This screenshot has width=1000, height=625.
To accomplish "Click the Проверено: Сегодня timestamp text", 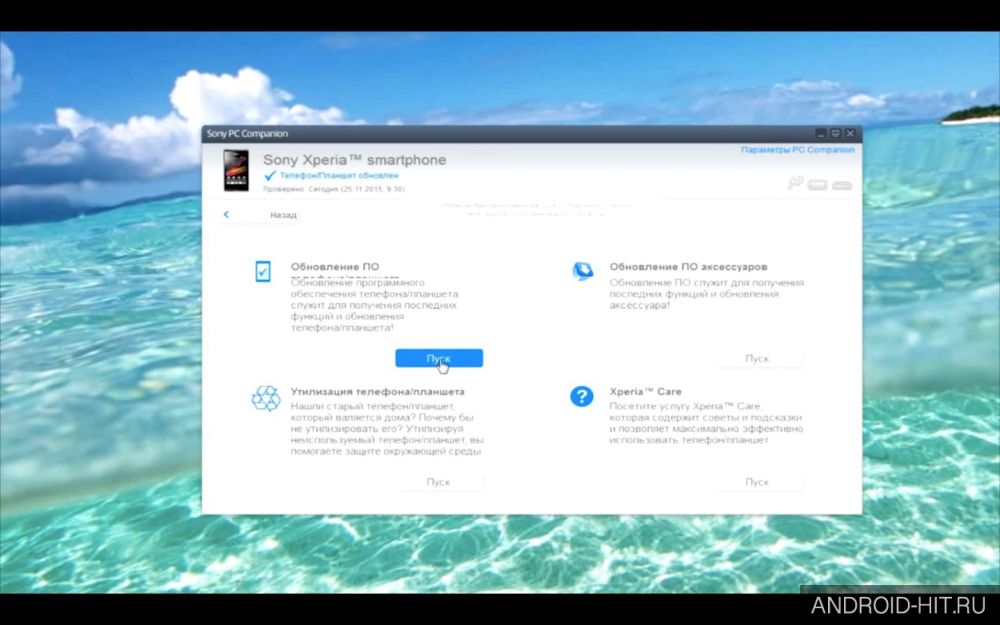I will coord(334,189).
